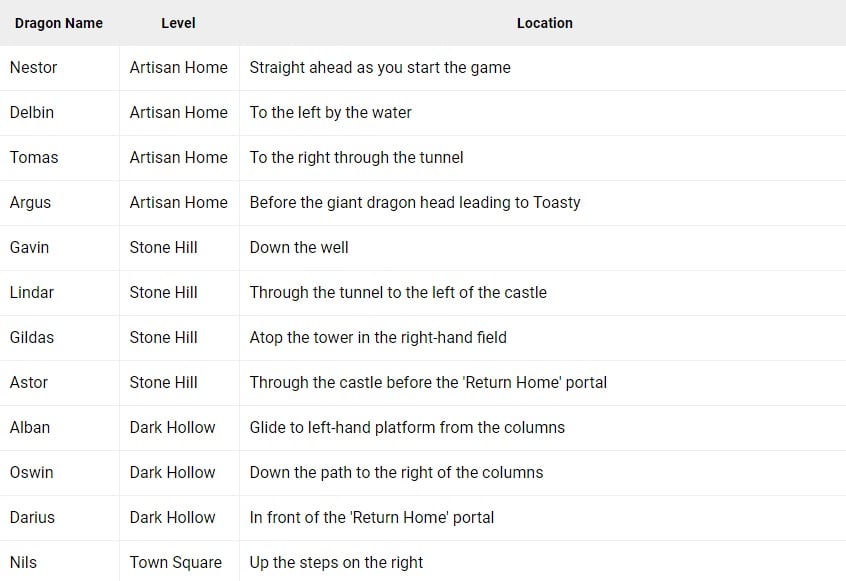This screenshot has height=581, width=846.
Task: Select the Nestor dragon name cell
Action: tap(34, 68)
